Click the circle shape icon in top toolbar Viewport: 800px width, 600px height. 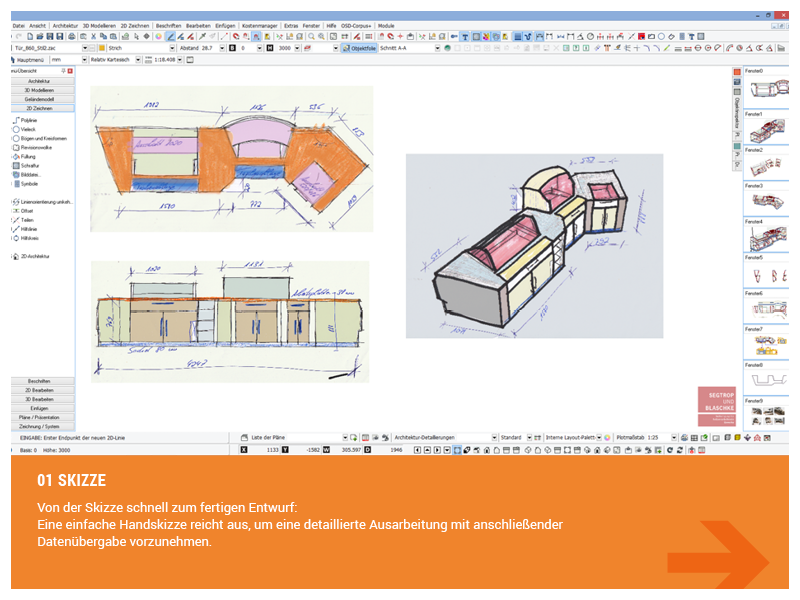pos(661,36)
